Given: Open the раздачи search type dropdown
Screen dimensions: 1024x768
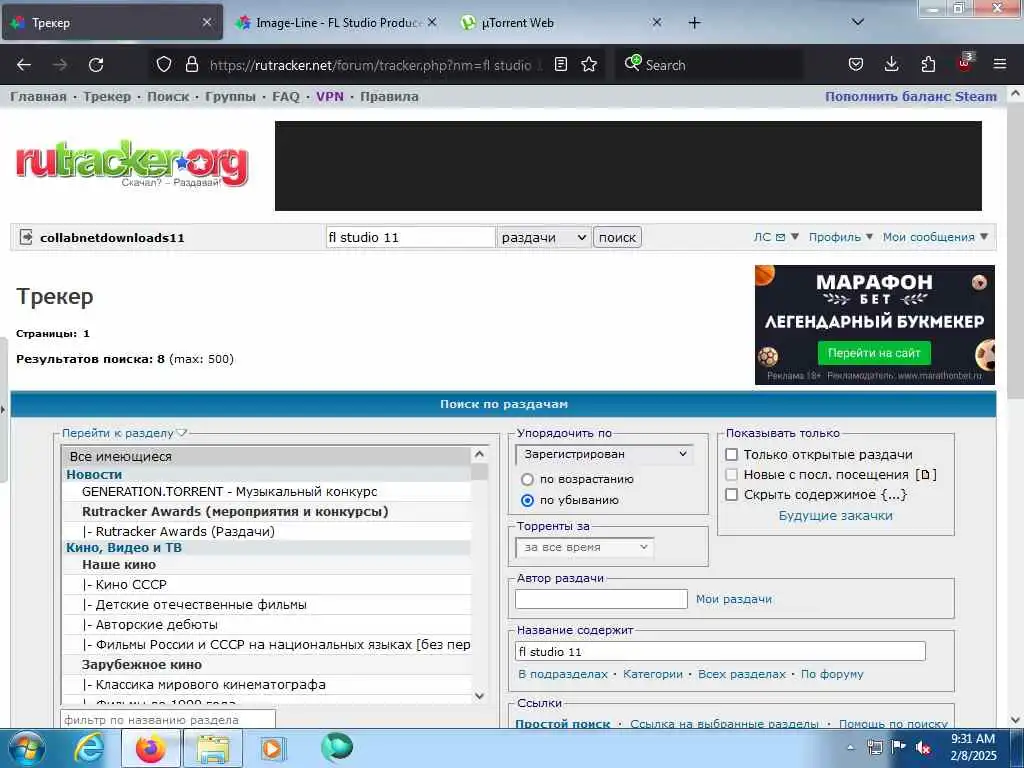Looking at the screenshot, I should (543, 238).
